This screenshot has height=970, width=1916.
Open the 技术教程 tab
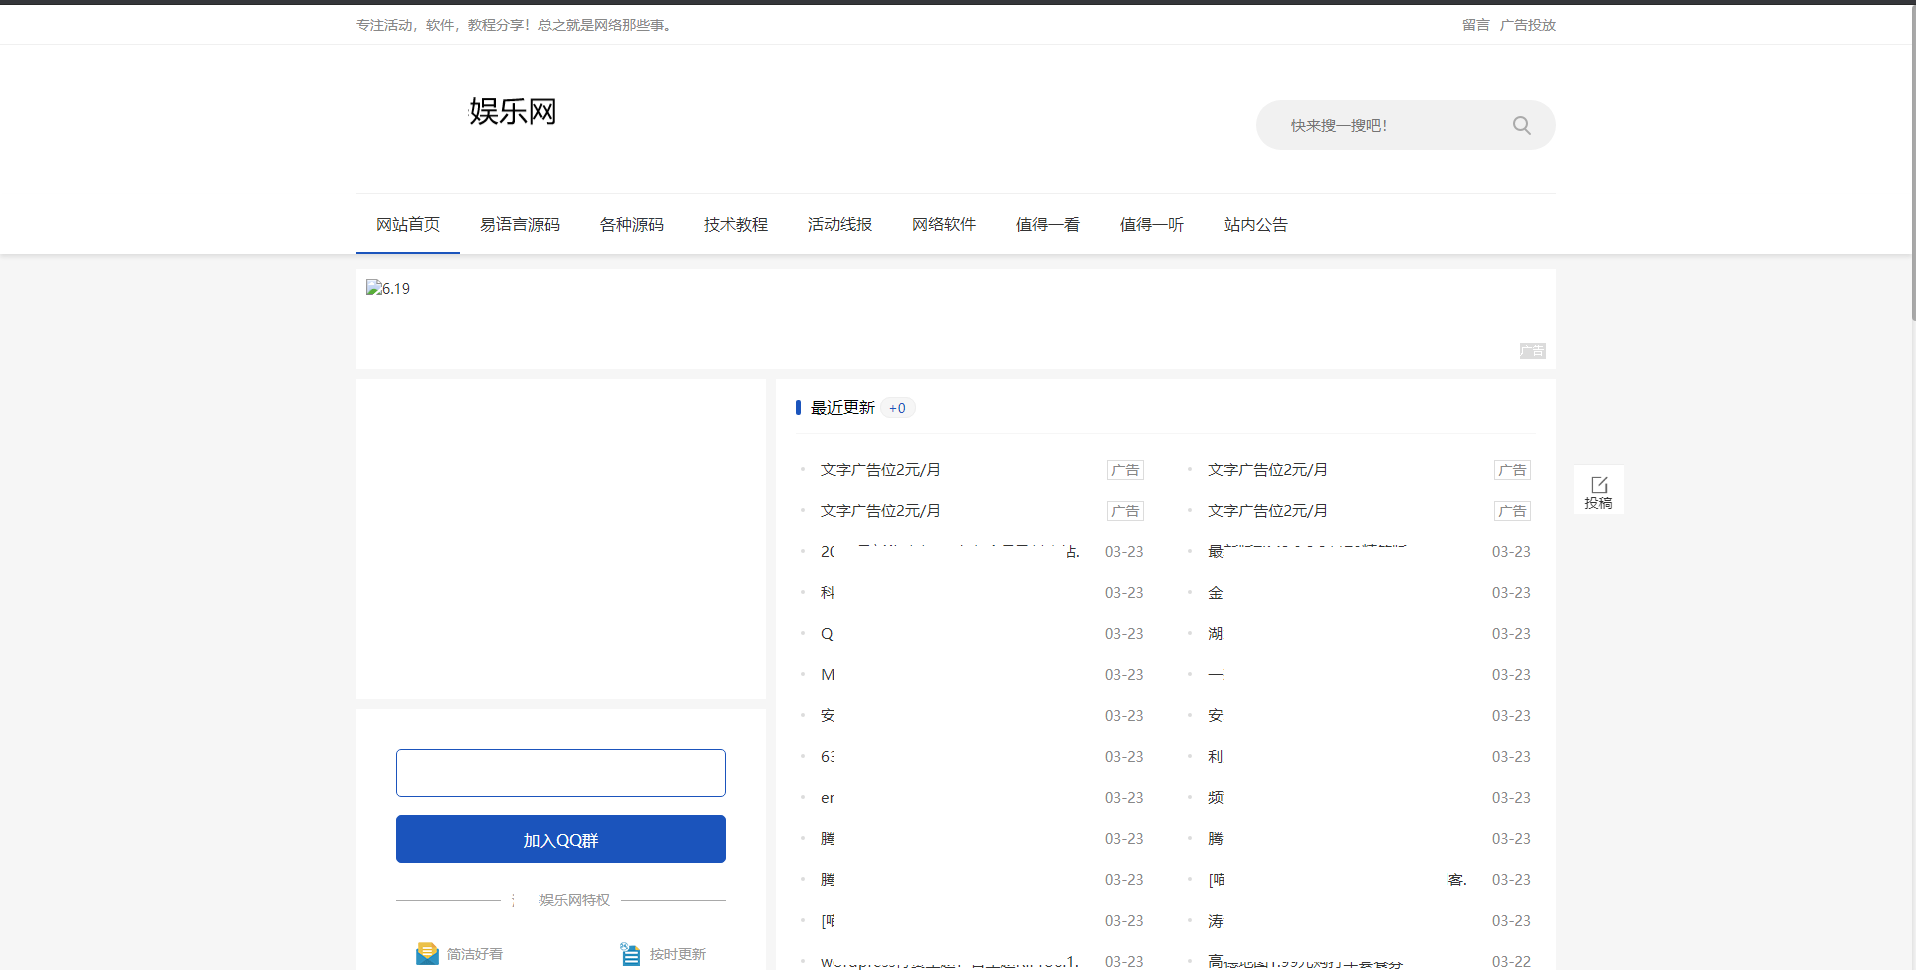coord(735,224)
